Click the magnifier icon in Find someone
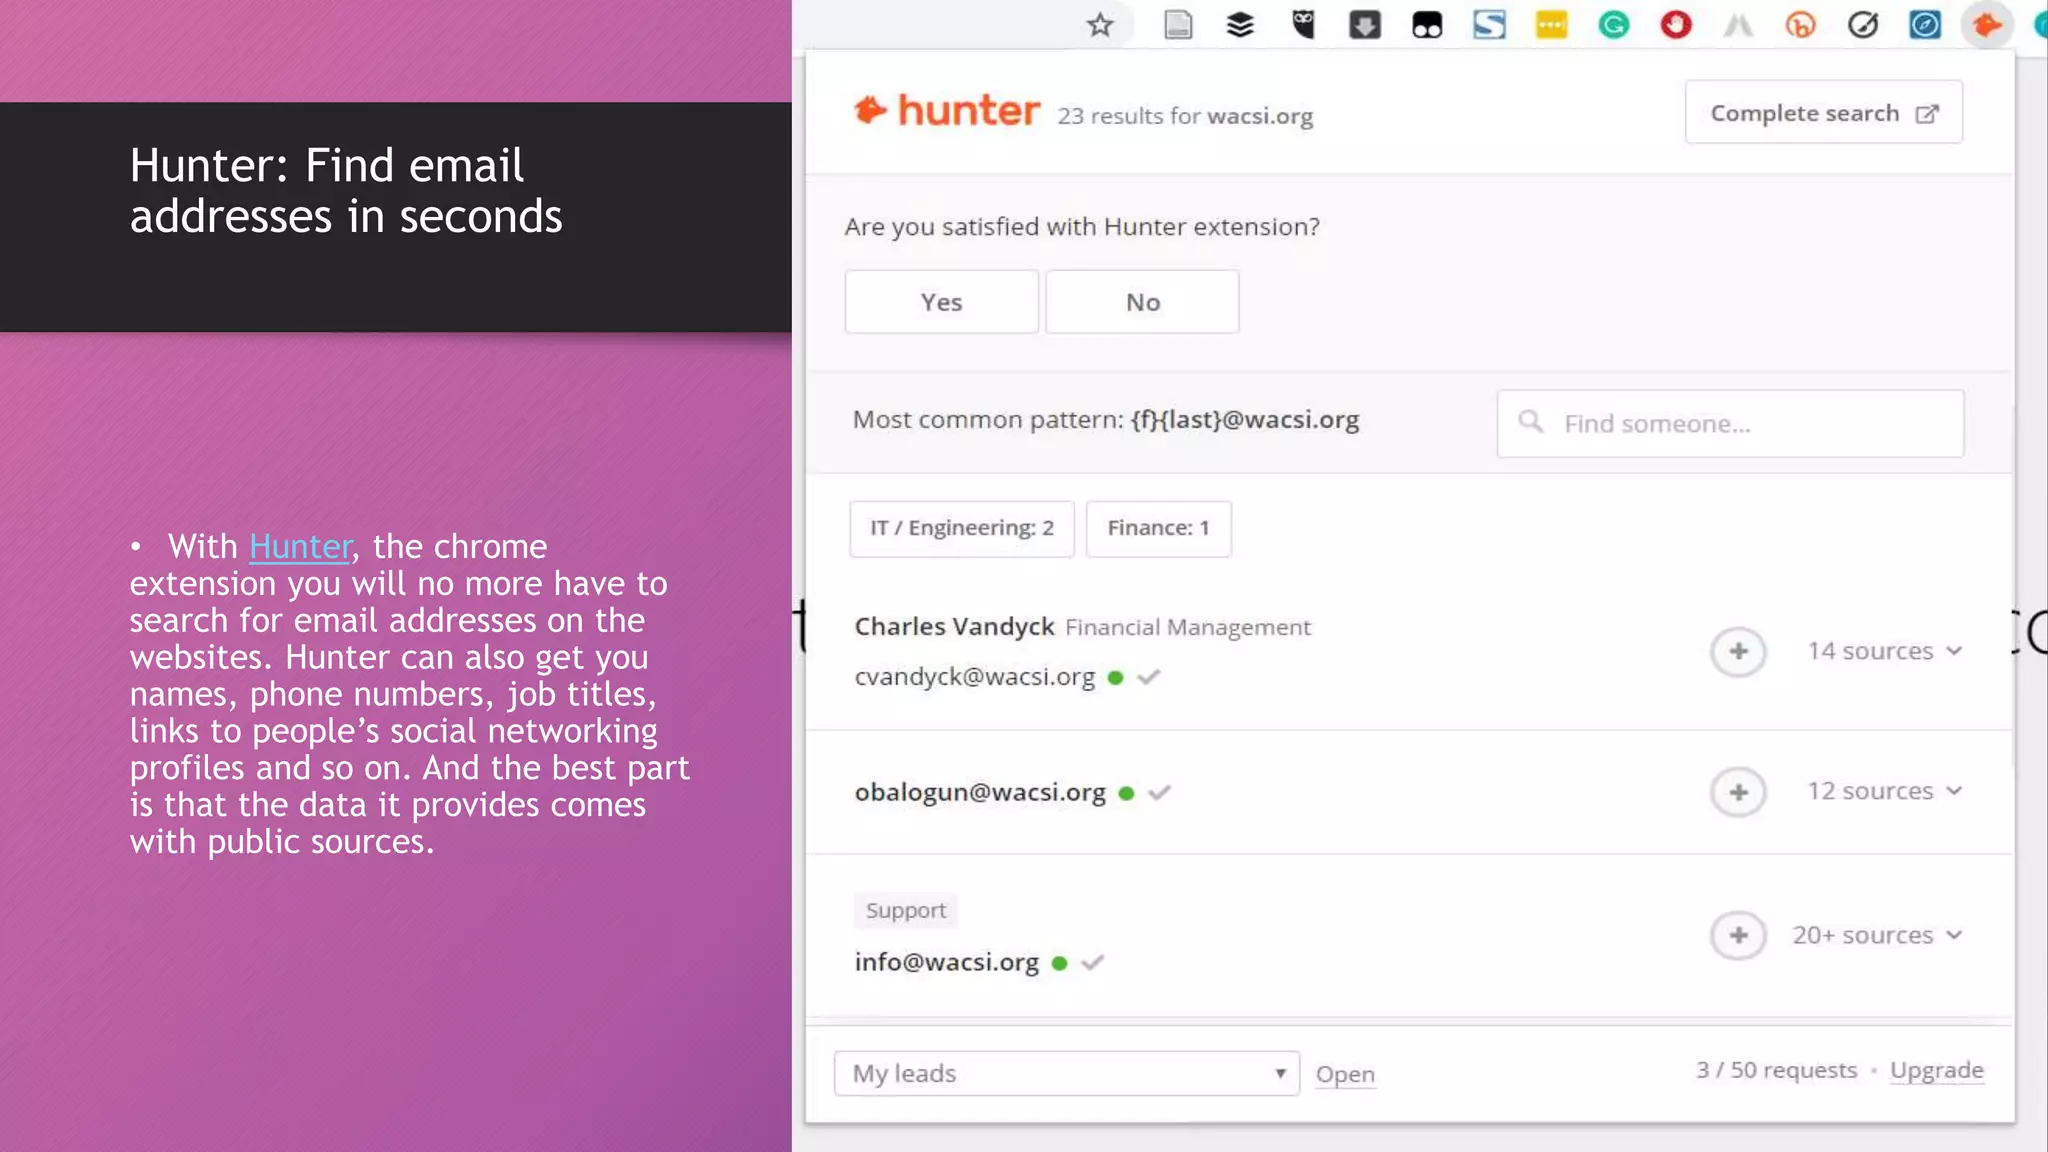Screen dimensions: 2048x1152 [x=1530, y=422]
